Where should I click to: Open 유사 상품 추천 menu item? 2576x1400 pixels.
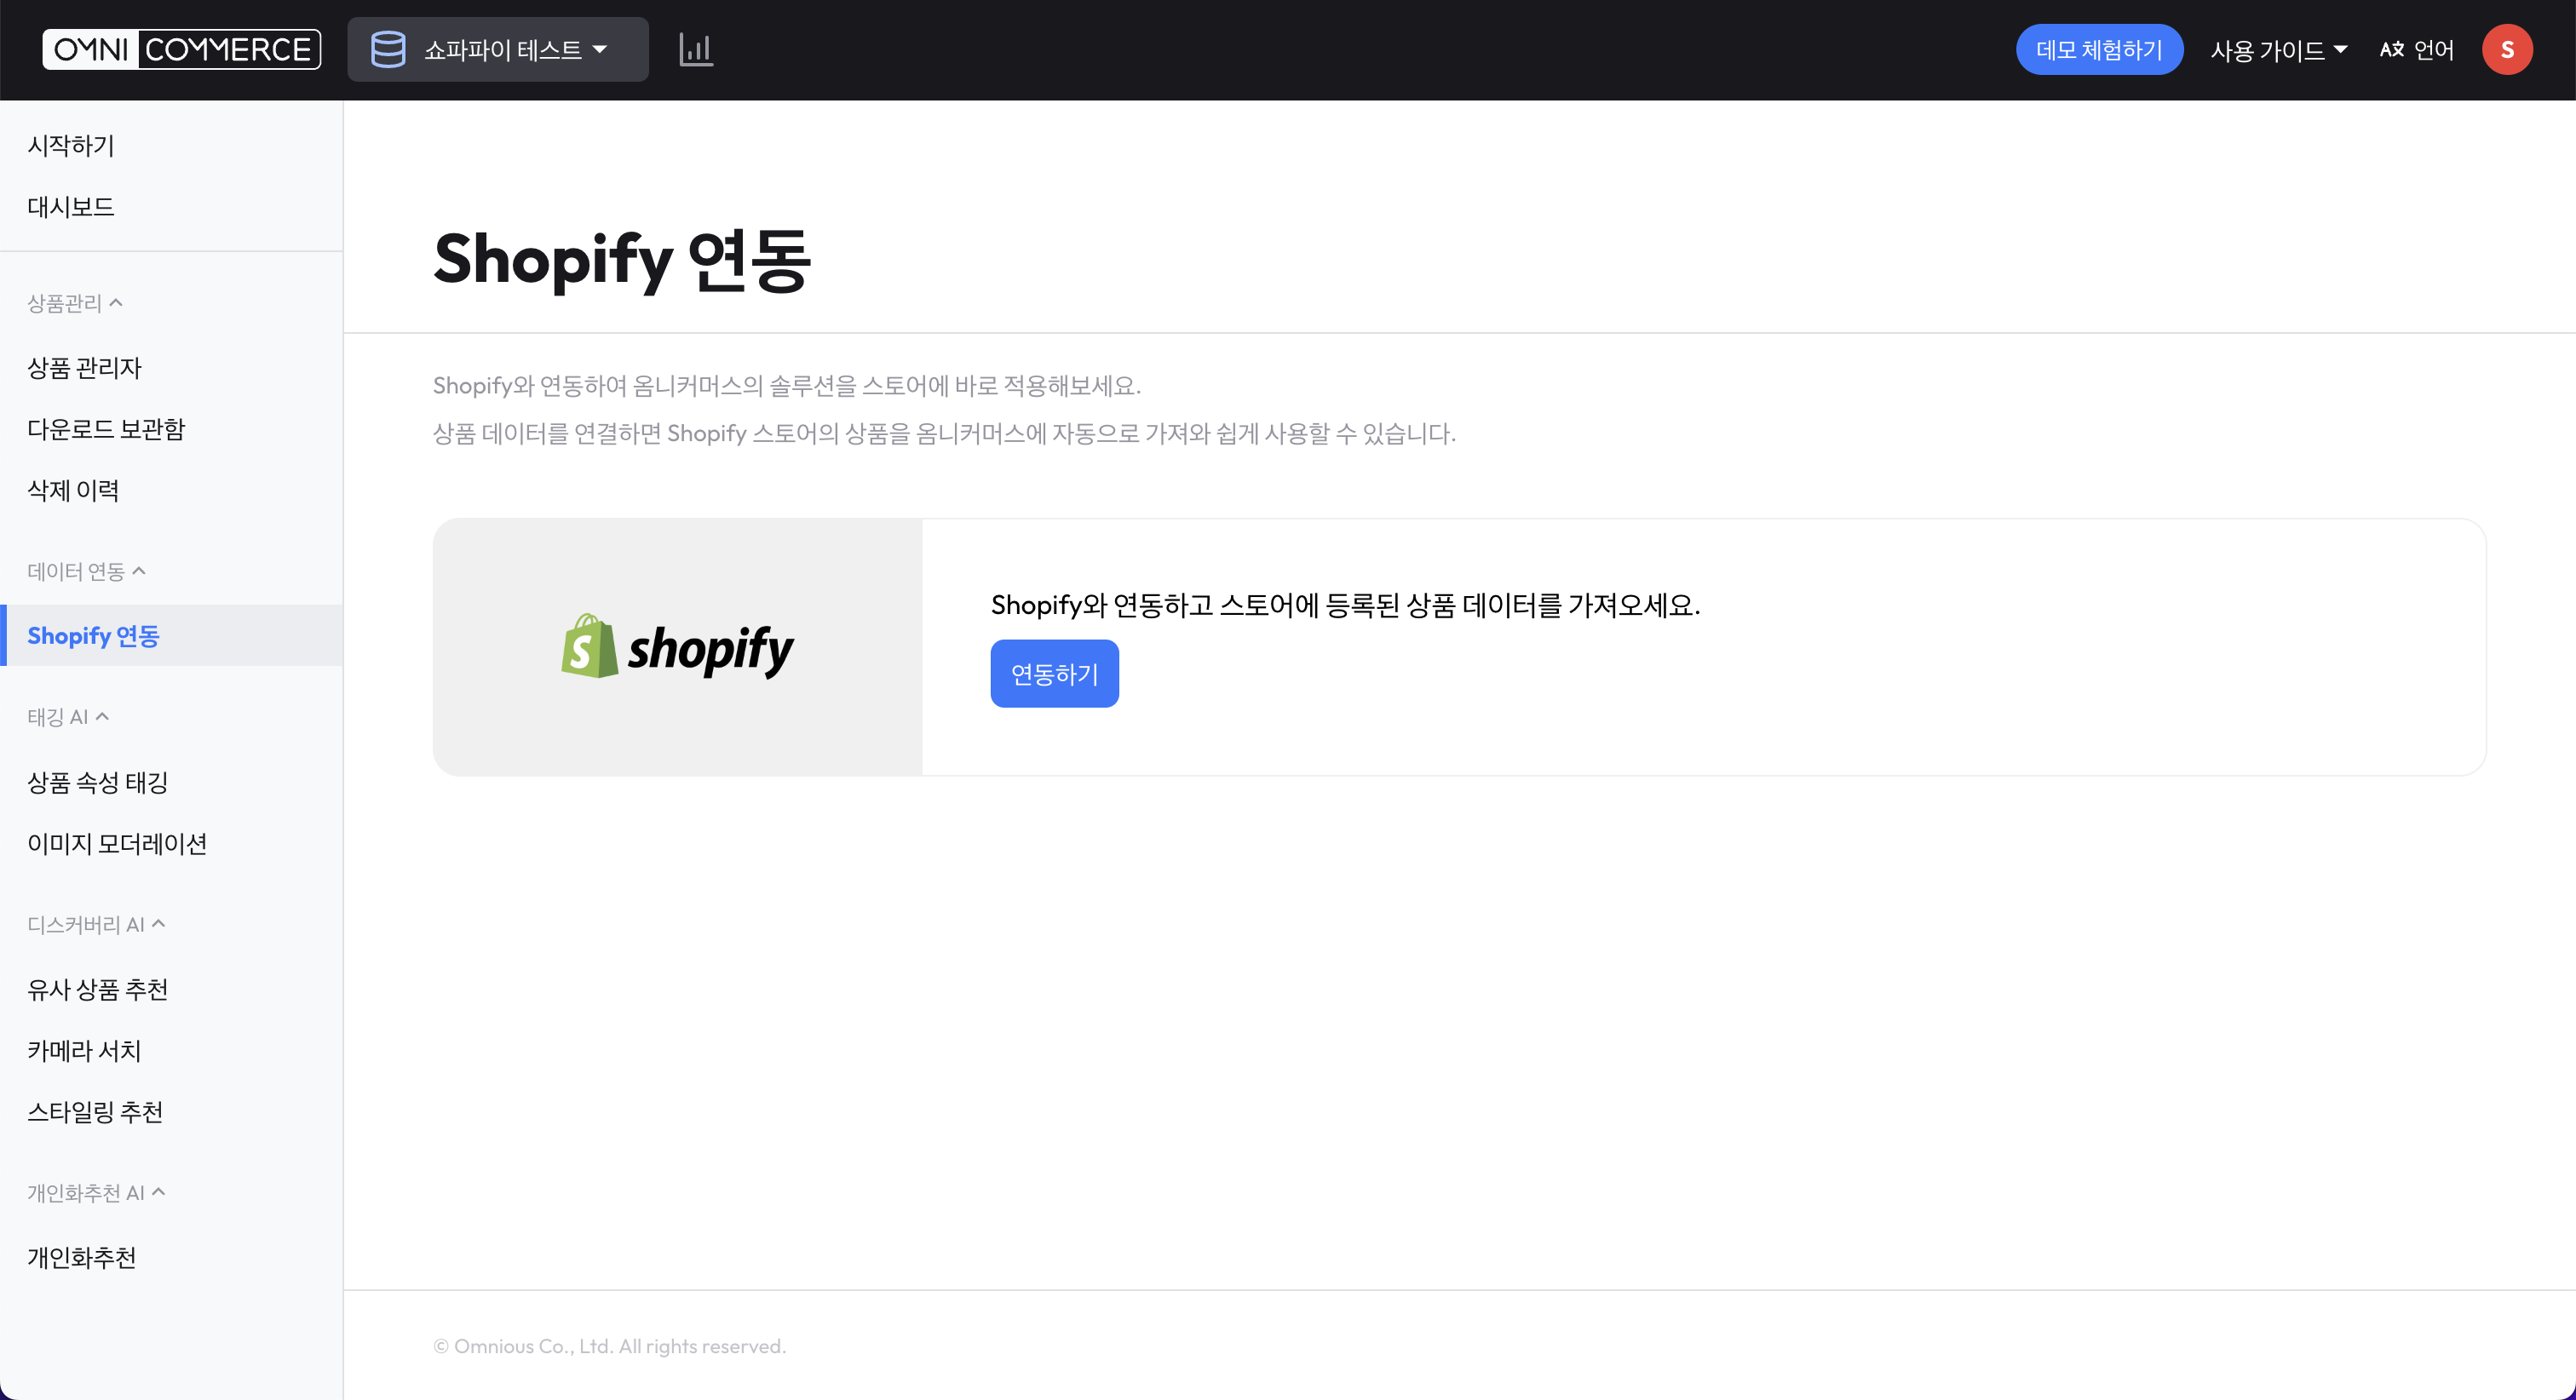tap(98, 989)
